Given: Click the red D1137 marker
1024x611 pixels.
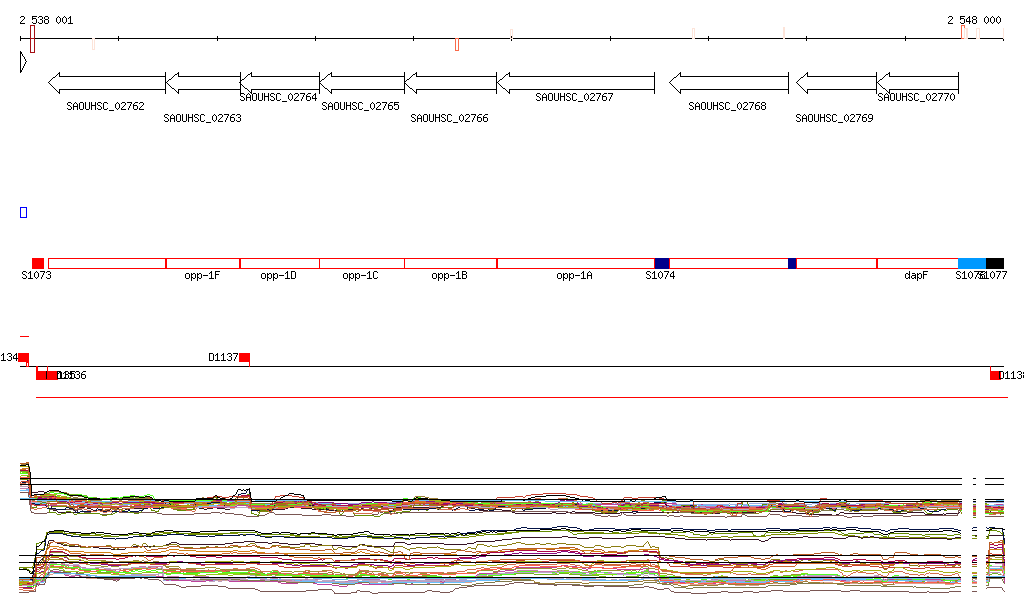Looking at the screenshot, I should [244, 358].
